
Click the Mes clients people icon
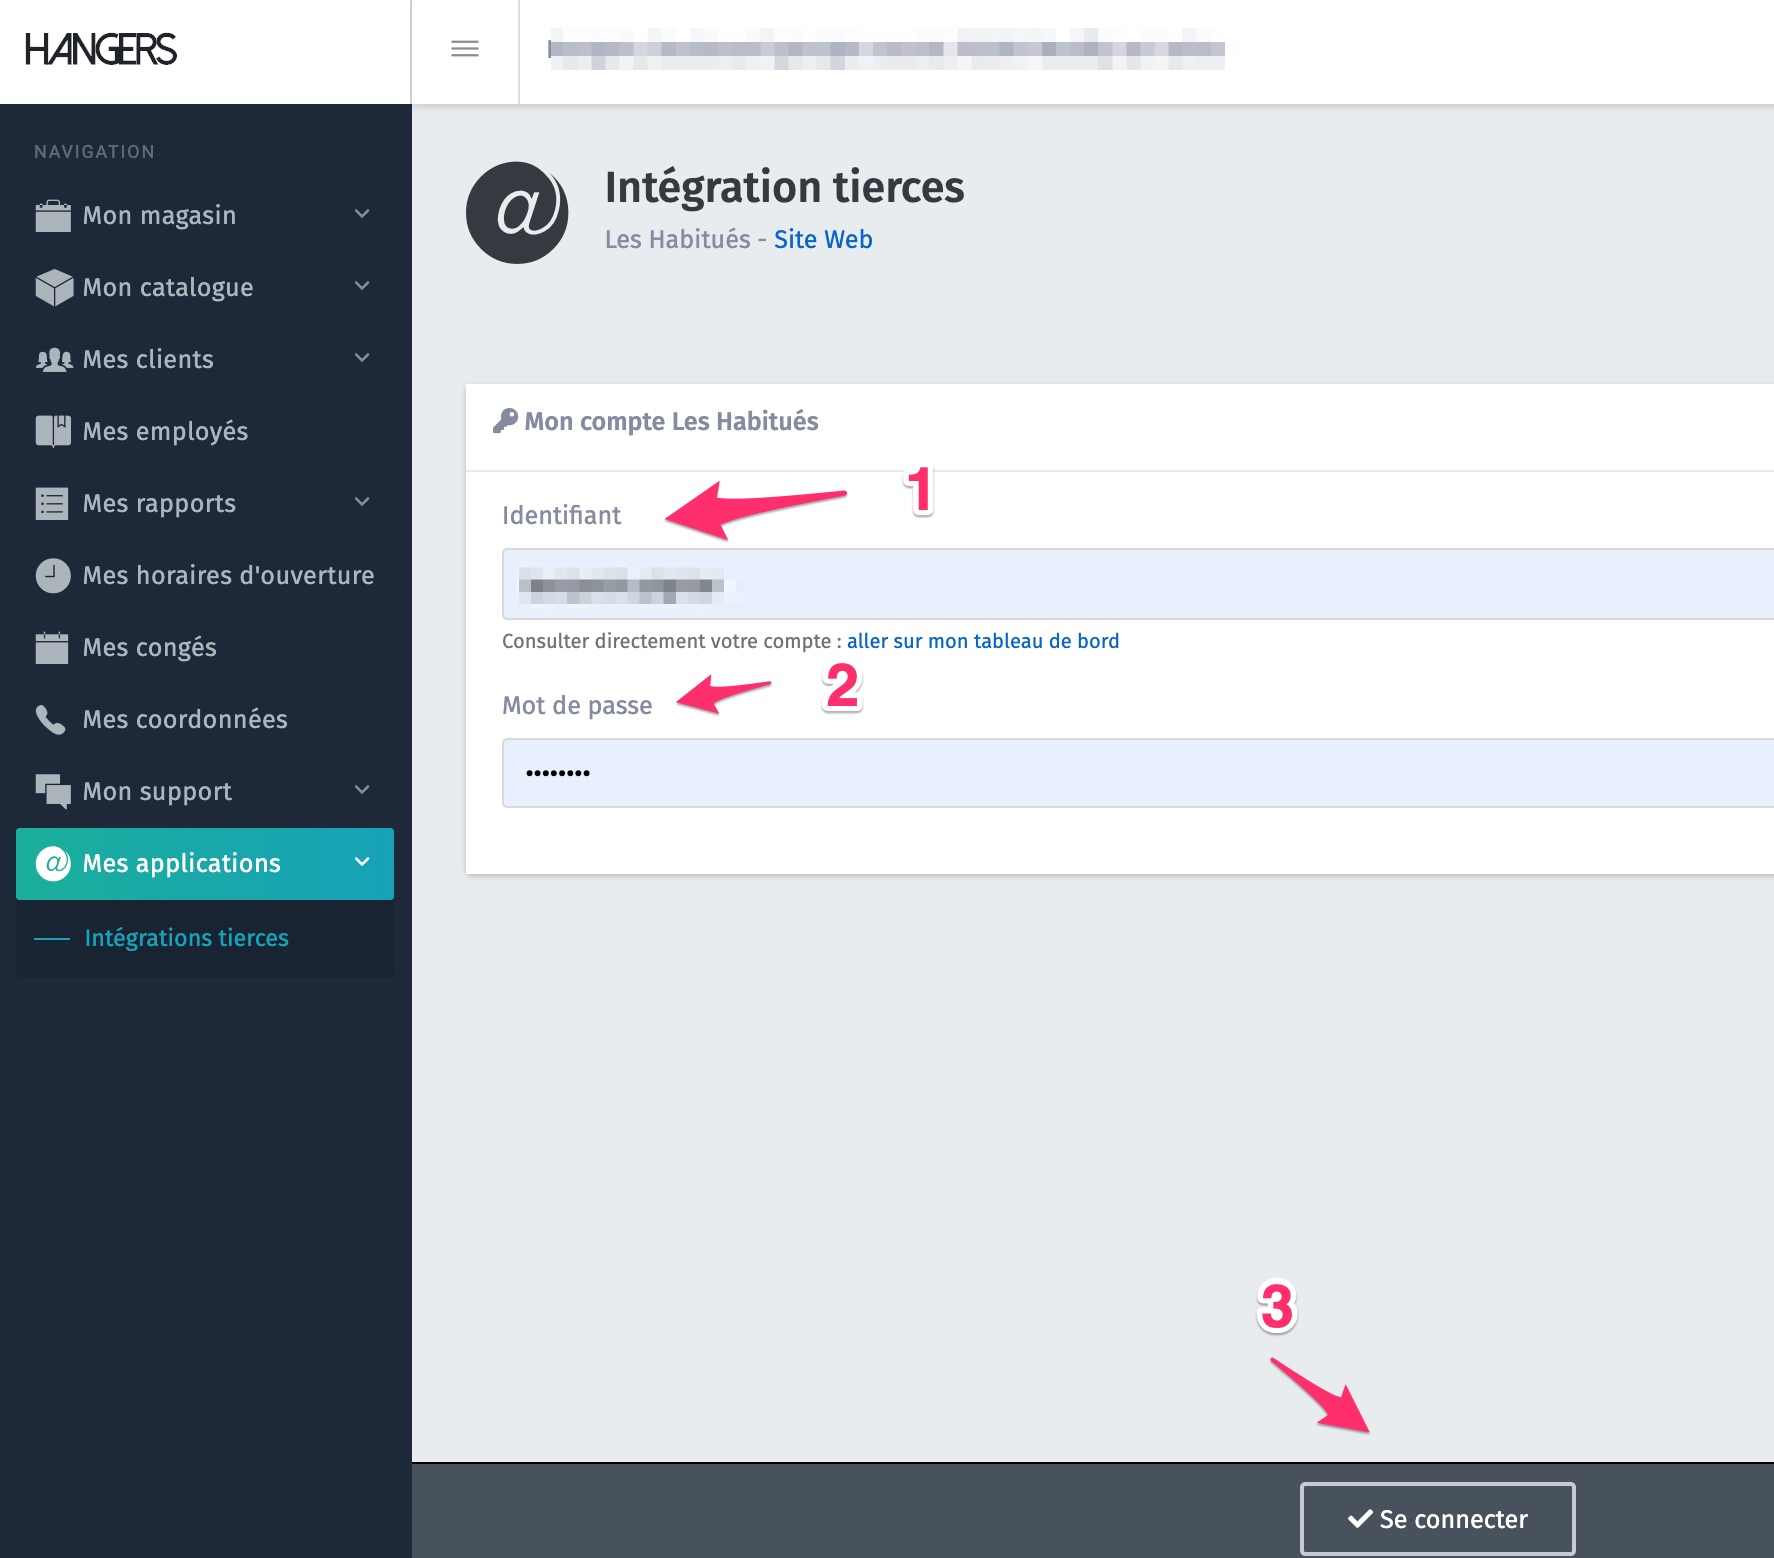(53, 360)
